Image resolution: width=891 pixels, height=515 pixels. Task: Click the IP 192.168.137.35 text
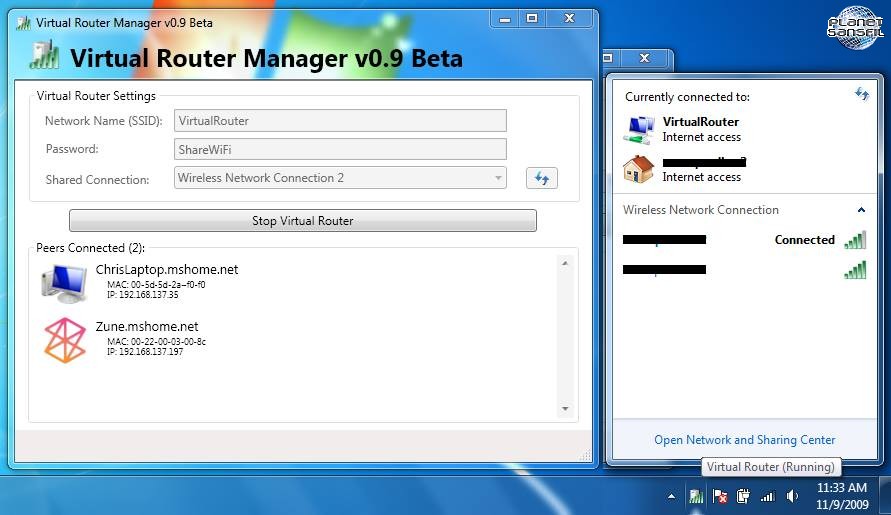[x=143, y=294]
